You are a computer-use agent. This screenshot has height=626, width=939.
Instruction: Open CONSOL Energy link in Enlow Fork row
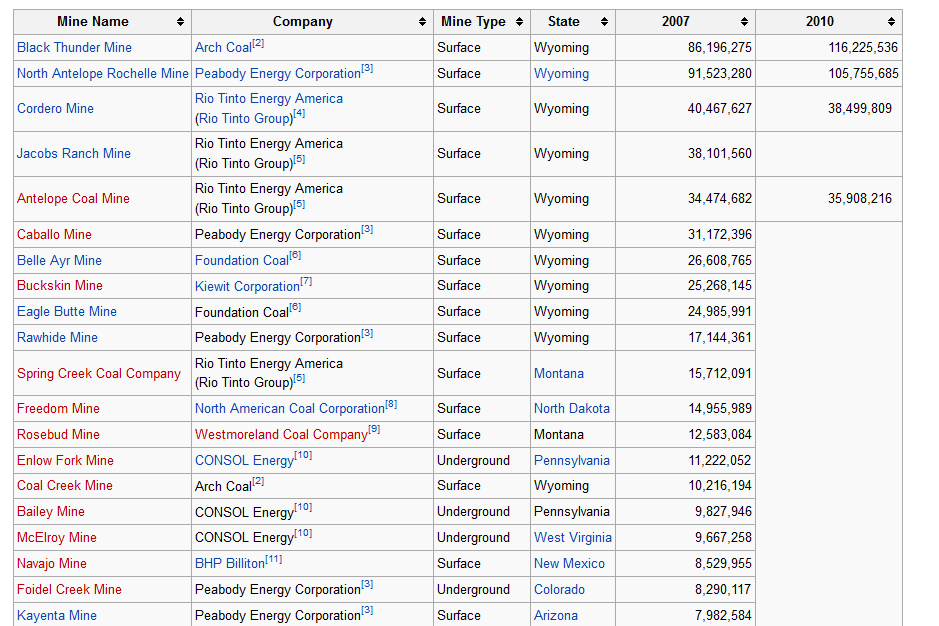[244, 461]
